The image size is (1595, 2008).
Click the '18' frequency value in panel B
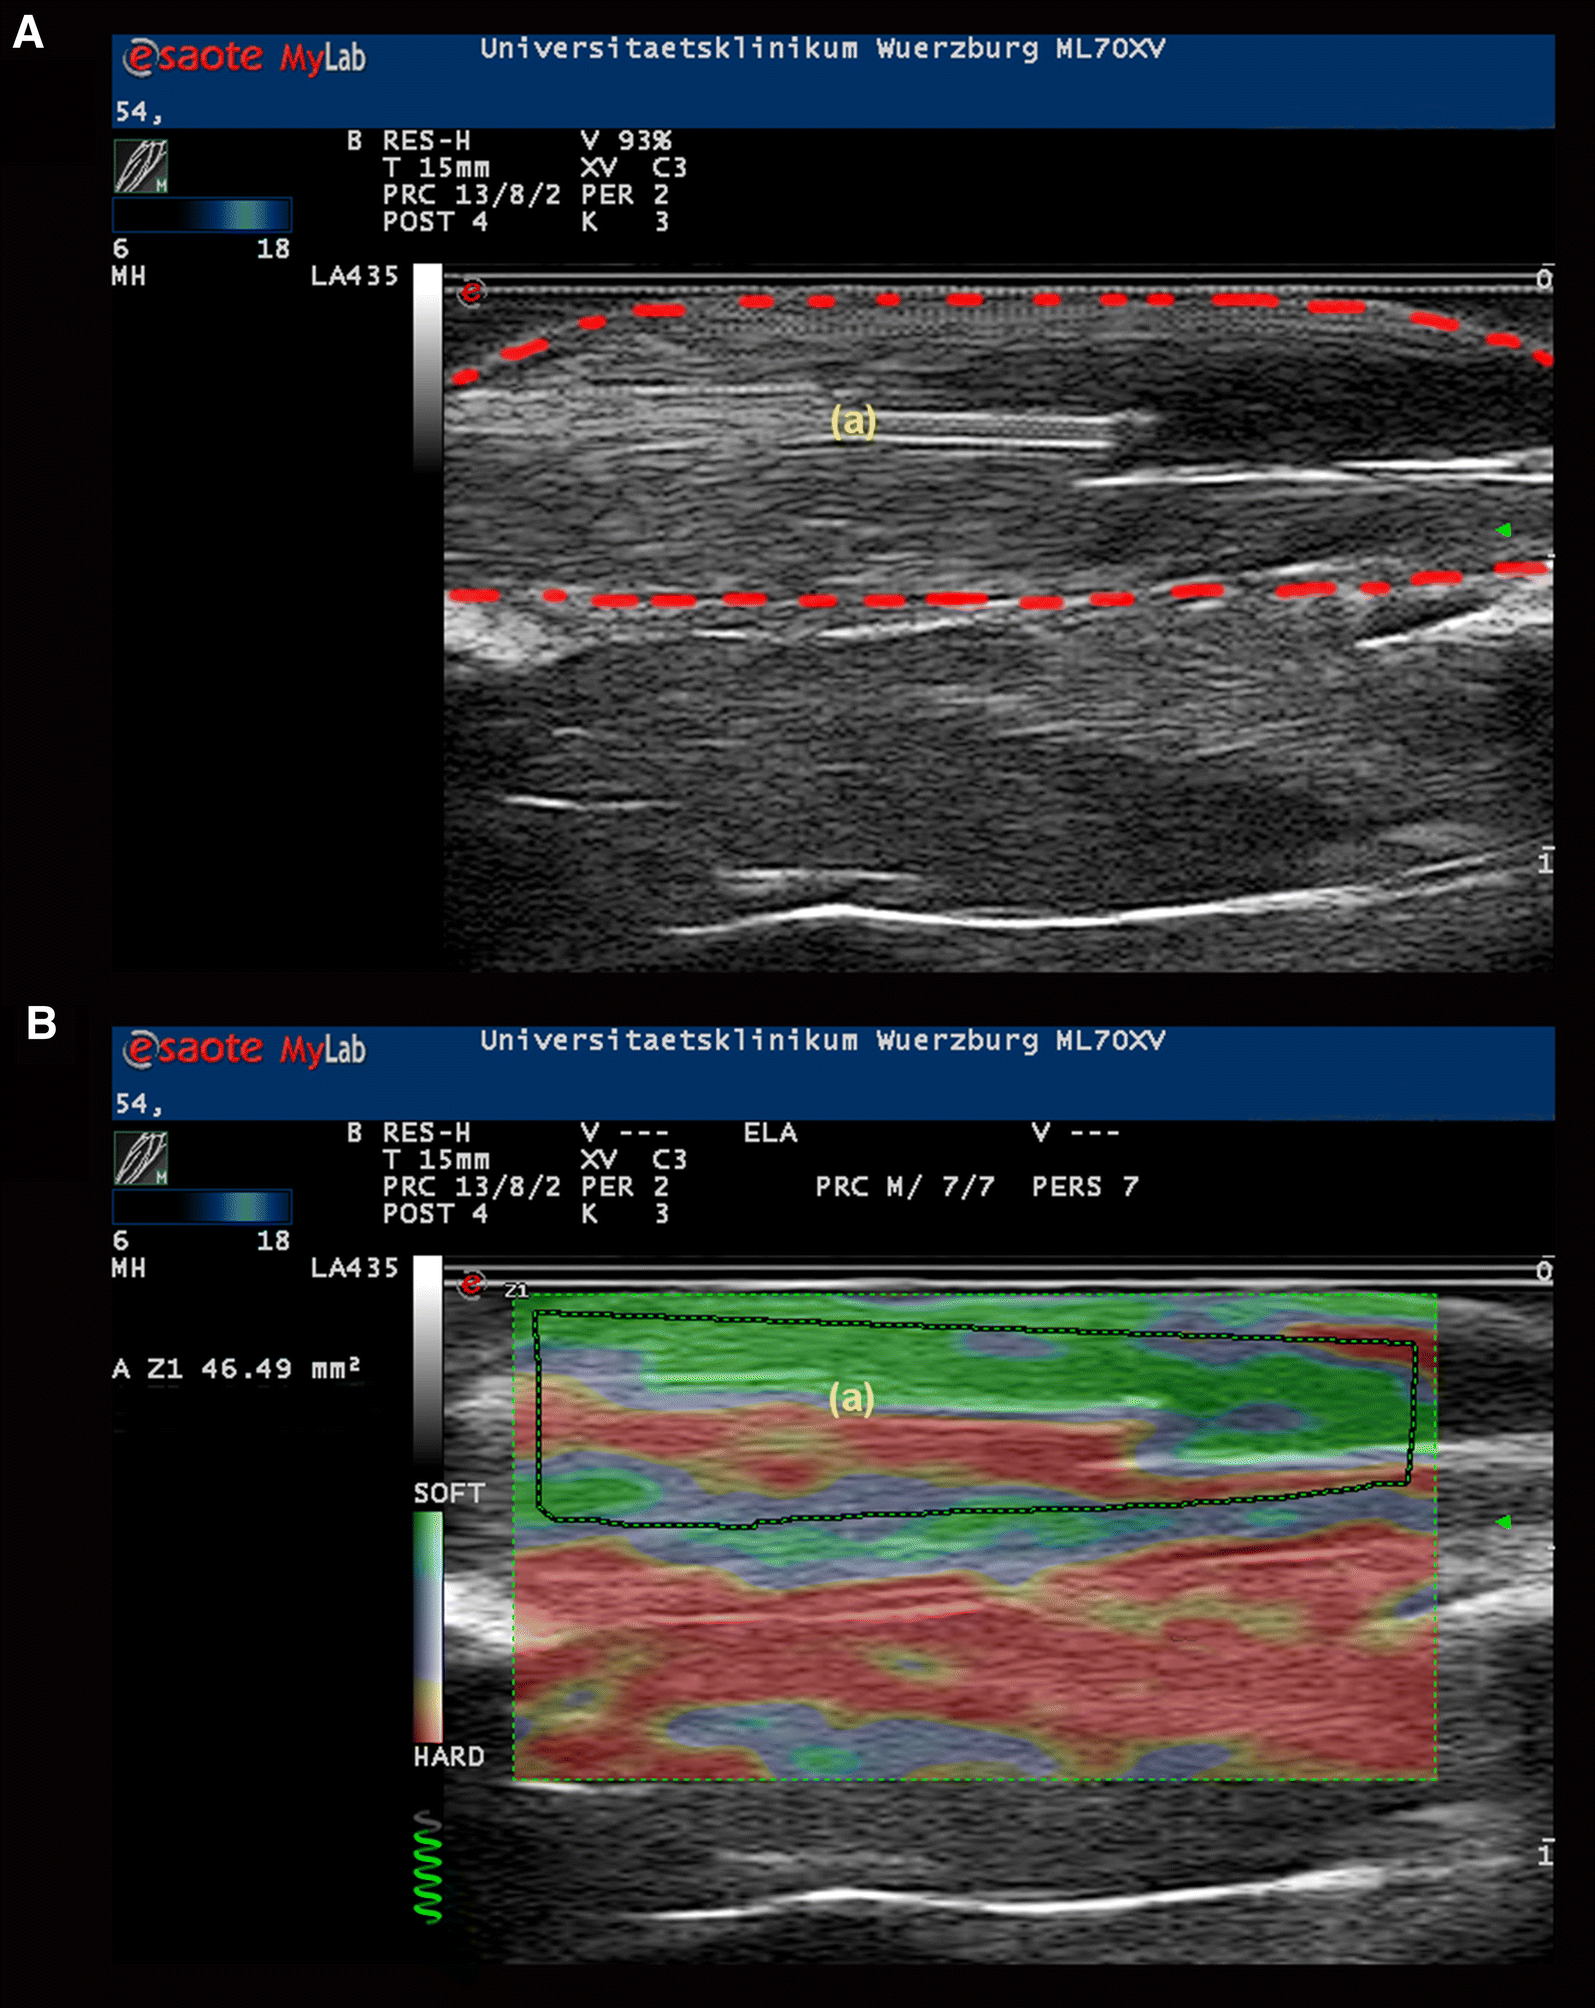point(273,1241)
